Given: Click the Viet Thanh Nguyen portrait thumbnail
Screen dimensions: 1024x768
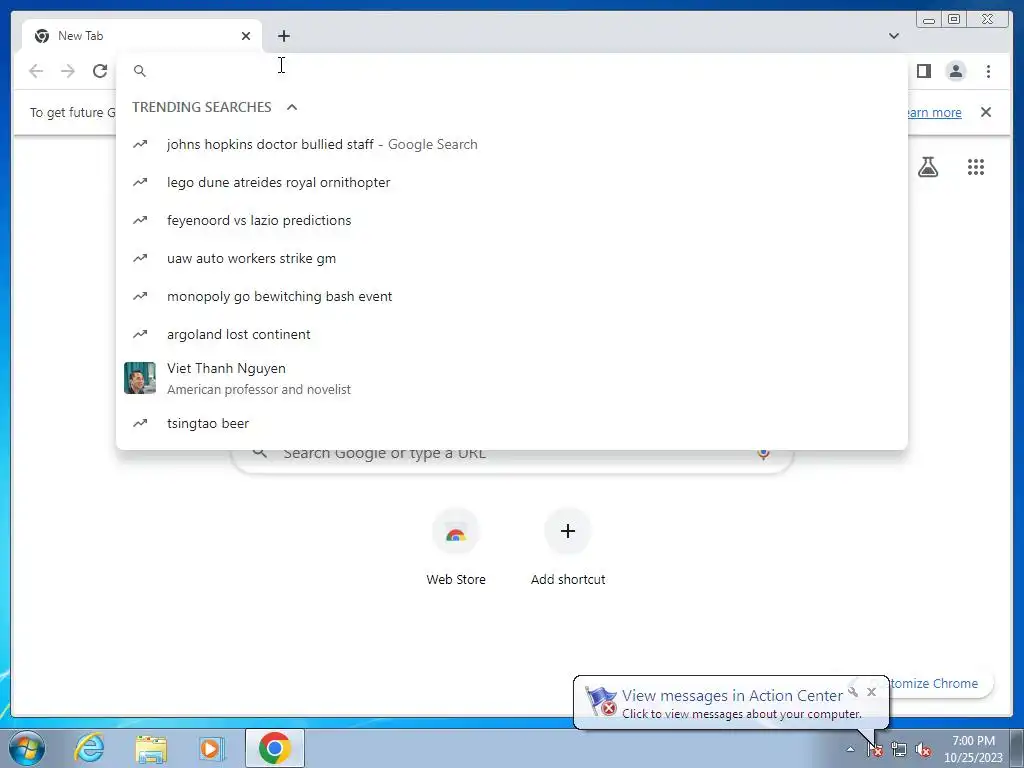Looking at the screenshot, I should coord(140,378).
